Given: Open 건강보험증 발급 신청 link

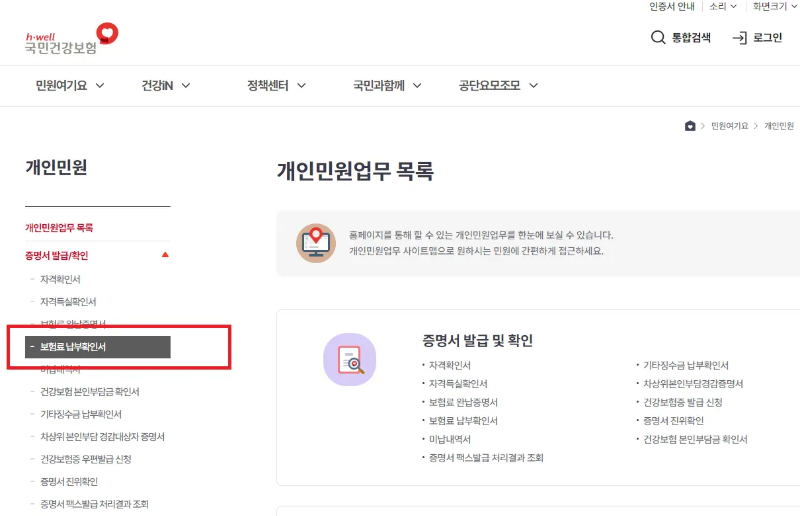Looking at the screenshot, I should tap(682, 402).
